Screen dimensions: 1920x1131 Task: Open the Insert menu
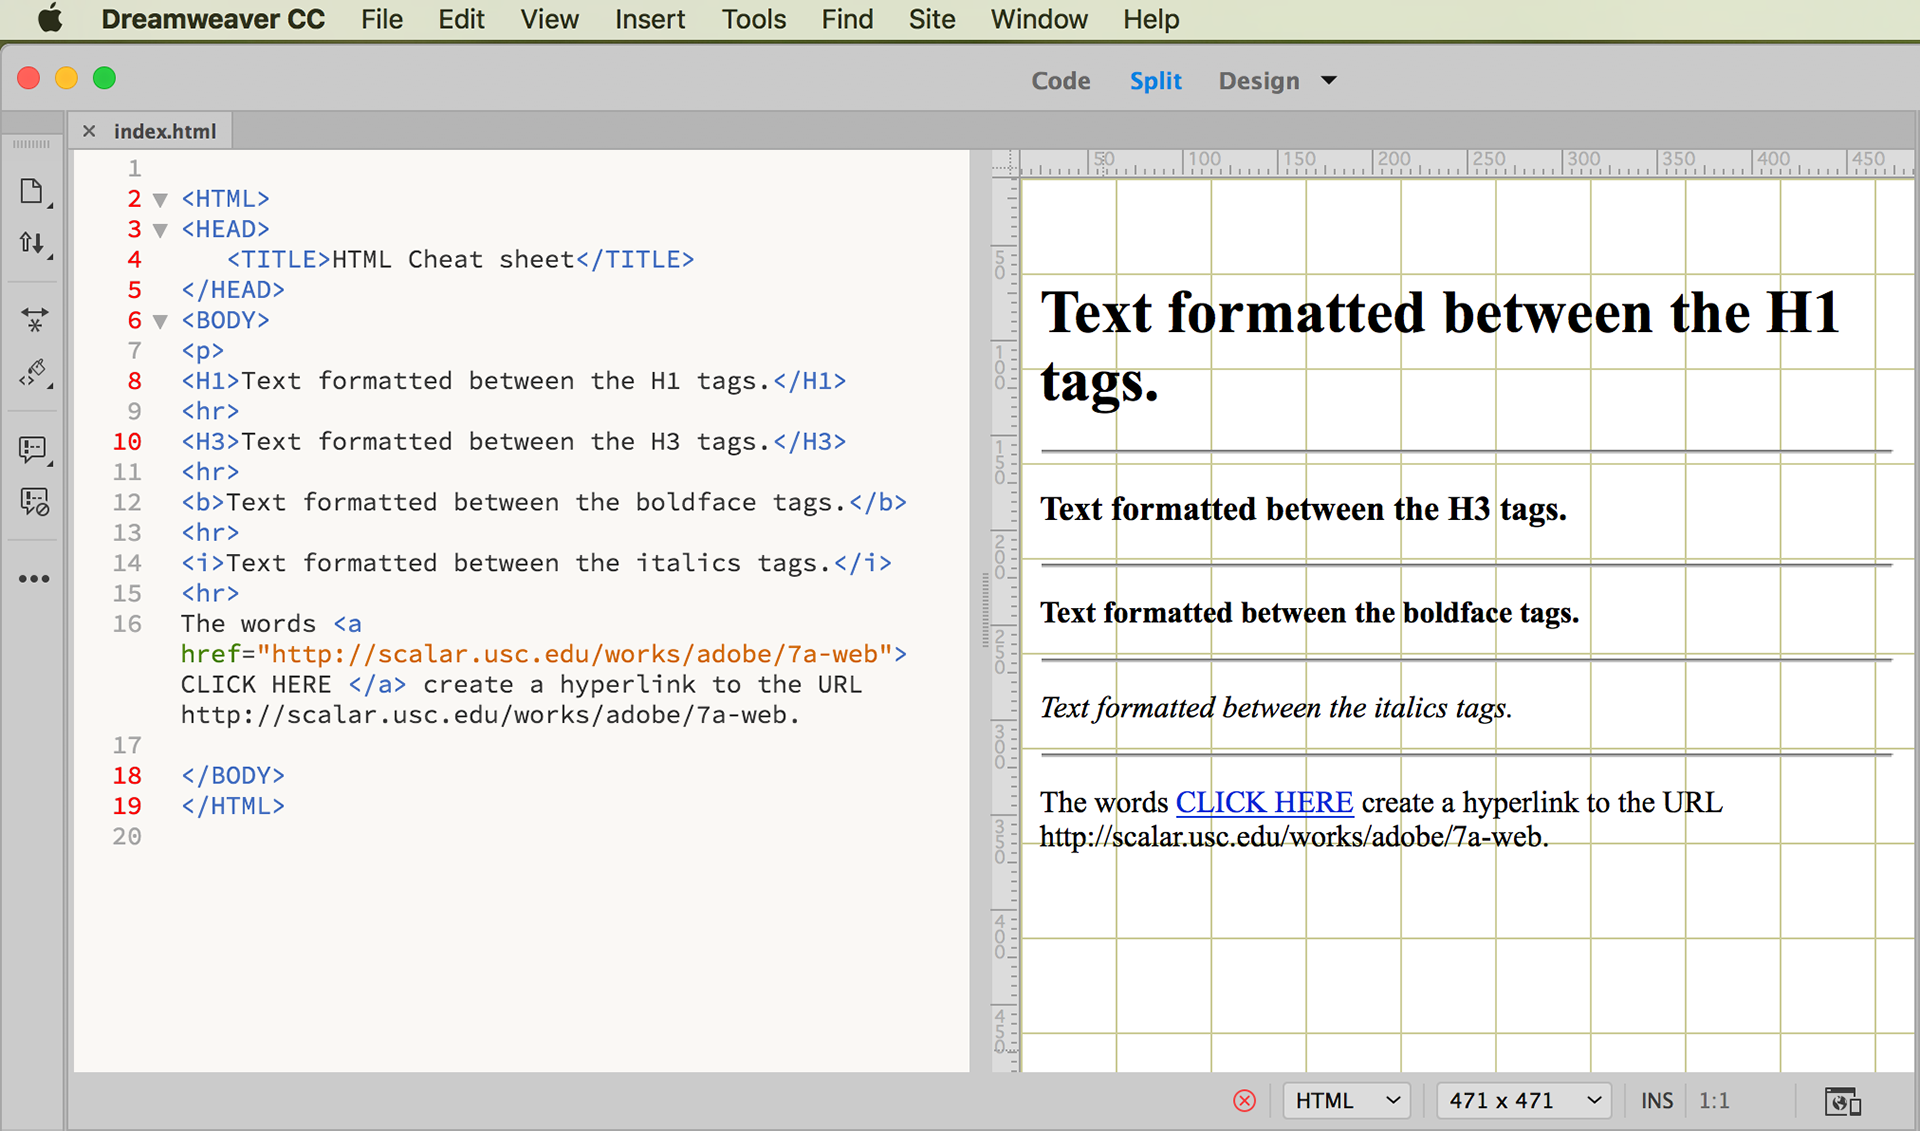coord(649,19)
